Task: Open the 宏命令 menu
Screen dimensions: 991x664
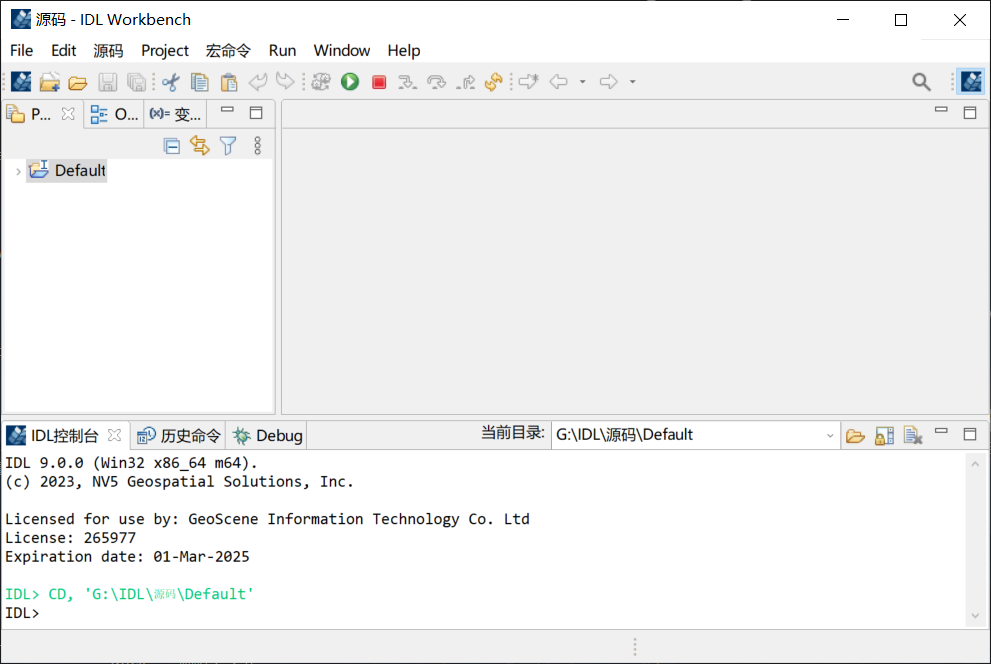Action: pos(228,50)
